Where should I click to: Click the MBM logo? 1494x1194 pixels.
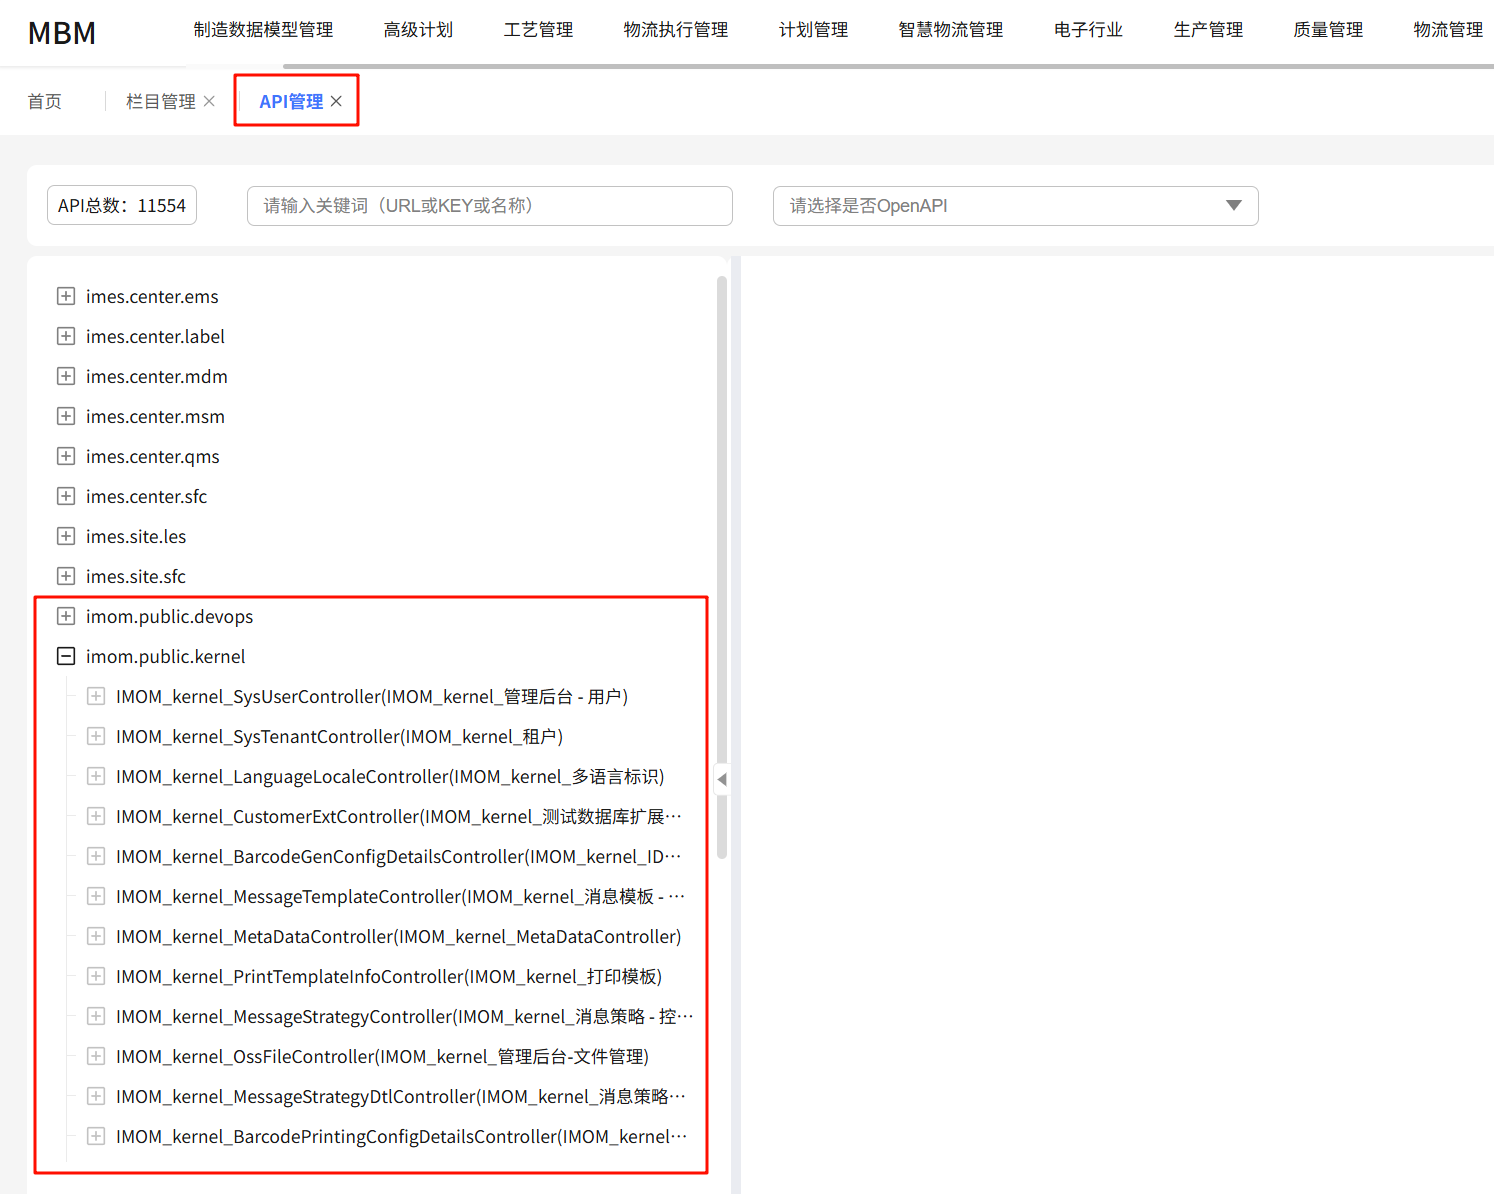tap(62, 33)
